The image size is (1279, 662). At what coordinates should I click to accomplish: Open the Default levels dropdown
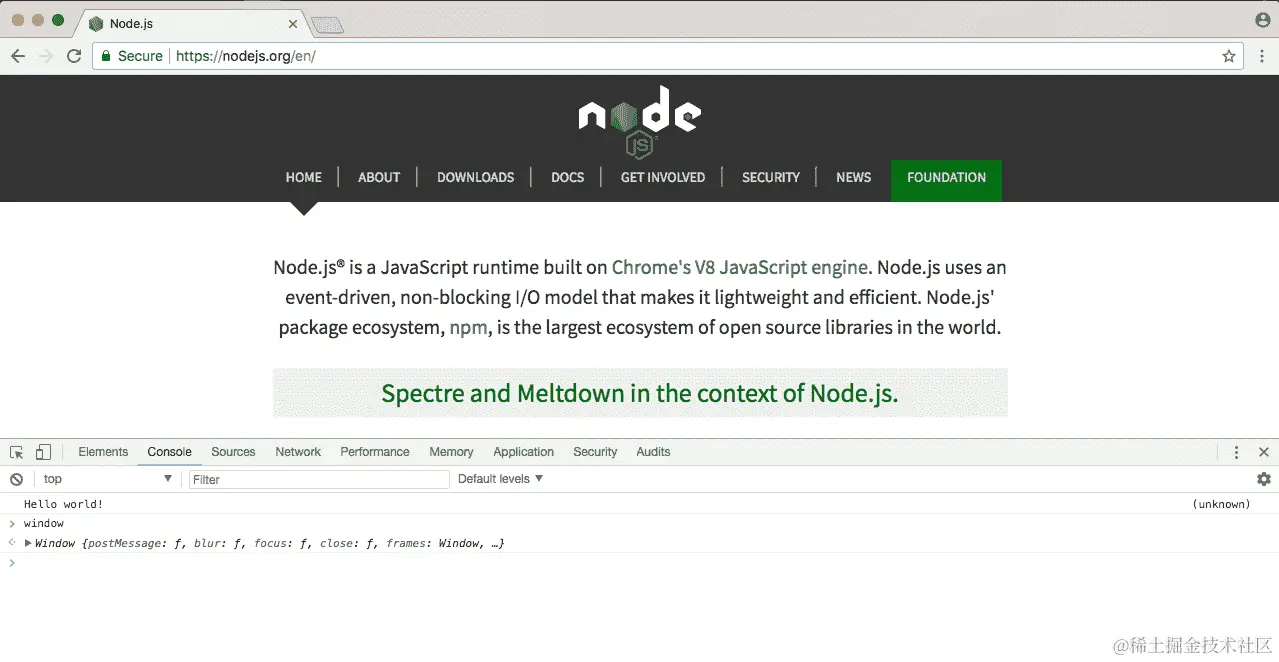pyautogui.click(x=500, y=479)
